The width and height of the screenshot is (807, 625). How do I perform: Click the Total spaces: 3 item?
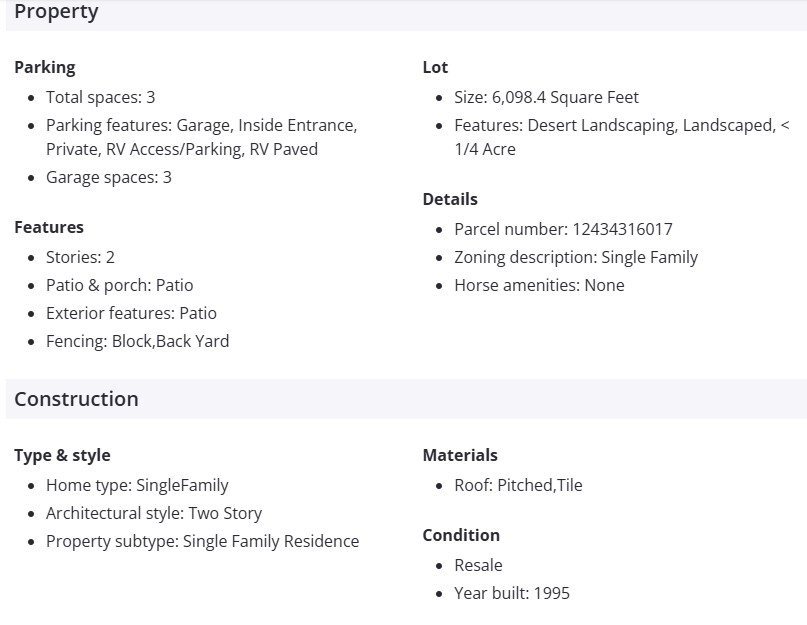[100, 97]
